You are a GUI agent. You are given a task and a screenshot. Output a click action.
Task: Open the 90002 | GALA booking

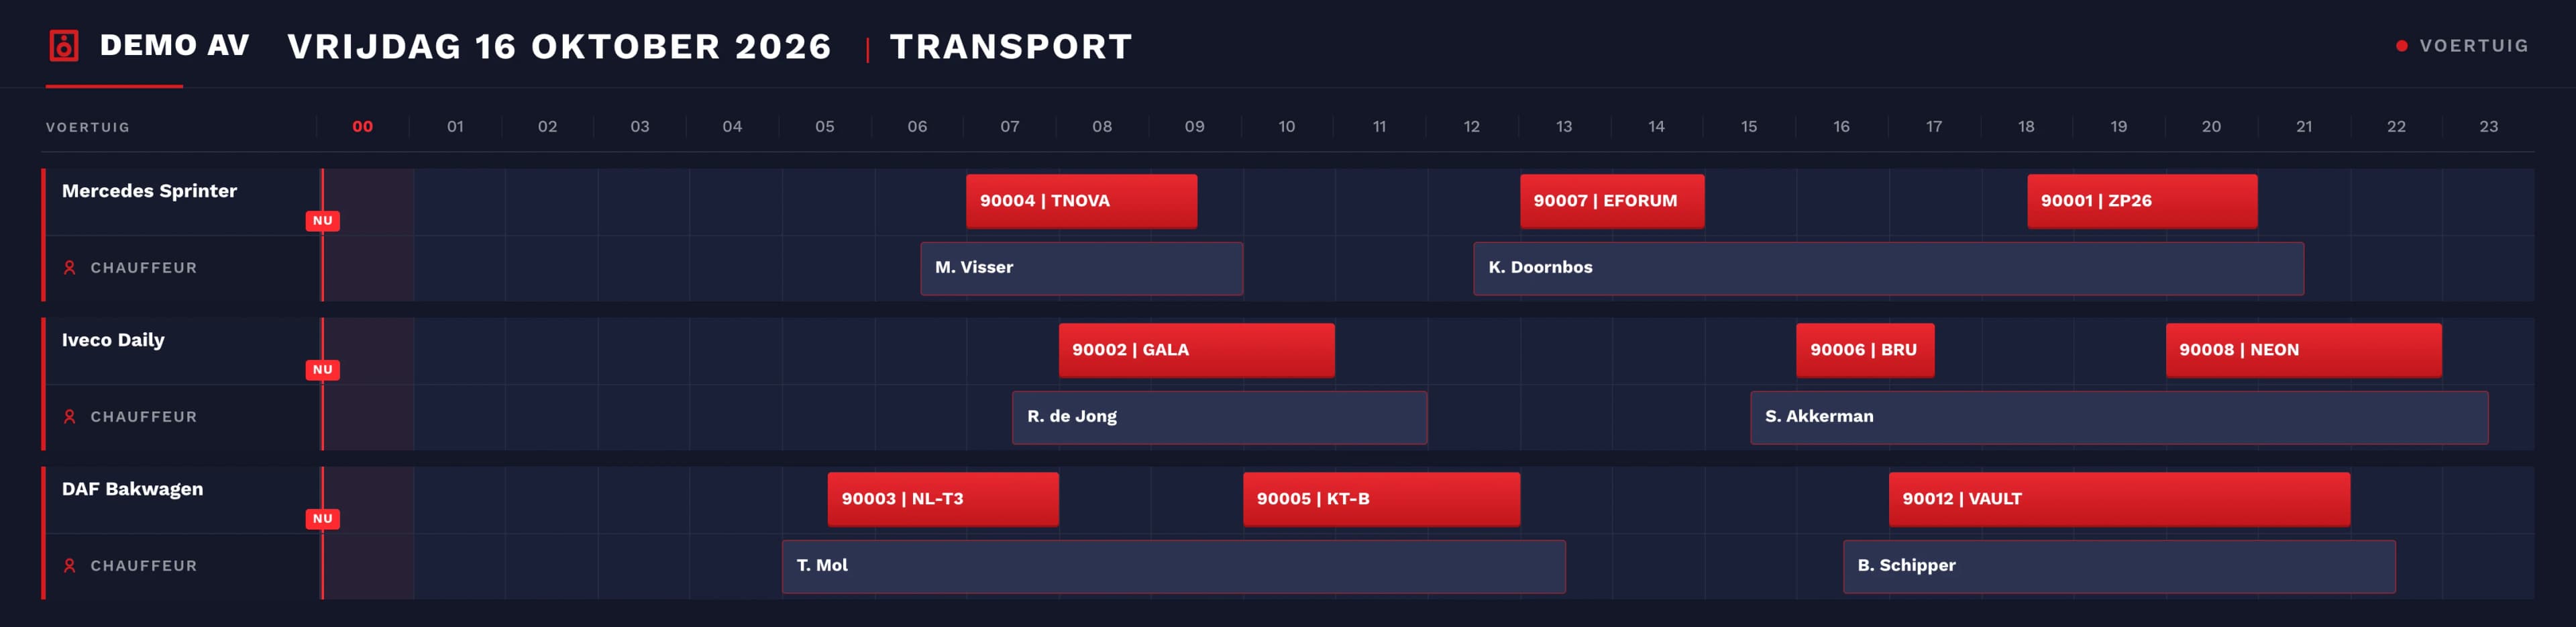point(1196,350)
